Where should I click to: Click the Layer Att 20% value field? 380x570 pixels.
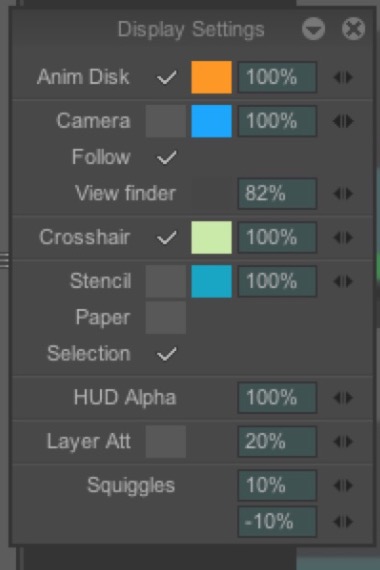[x=277, y=441]
